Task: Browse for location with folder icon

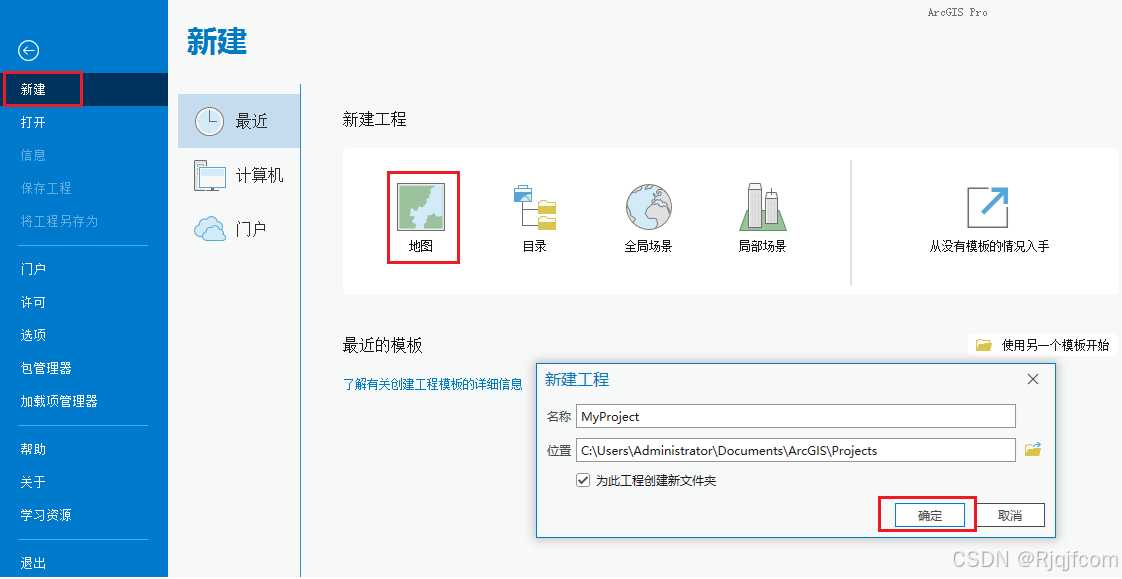Action: [1033, 449]
